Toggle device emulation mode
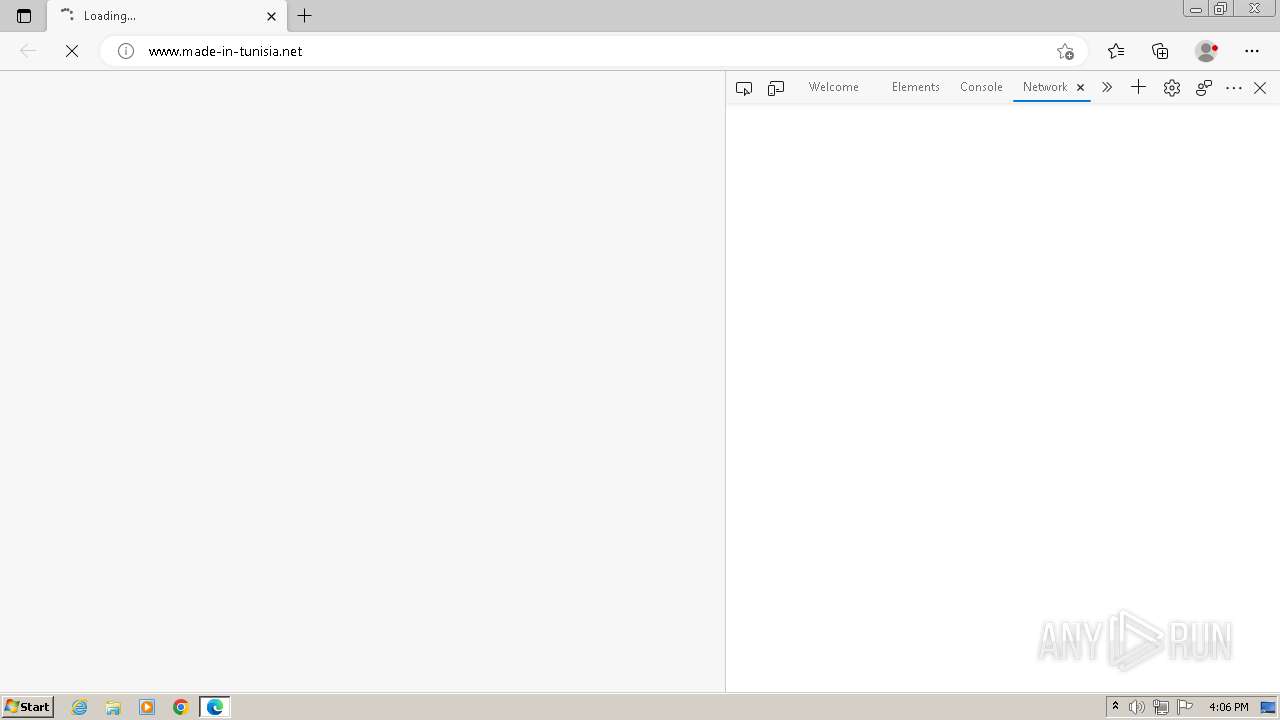This screenshot has width=1280, height=720. point(776,88)
